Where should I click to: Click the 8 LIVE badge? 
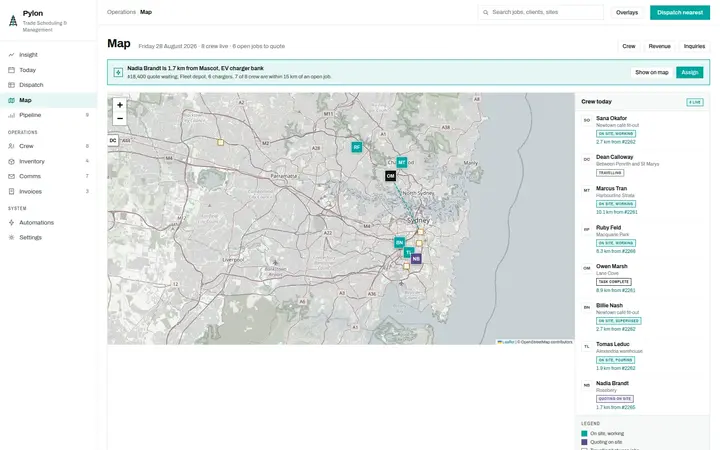695,102
